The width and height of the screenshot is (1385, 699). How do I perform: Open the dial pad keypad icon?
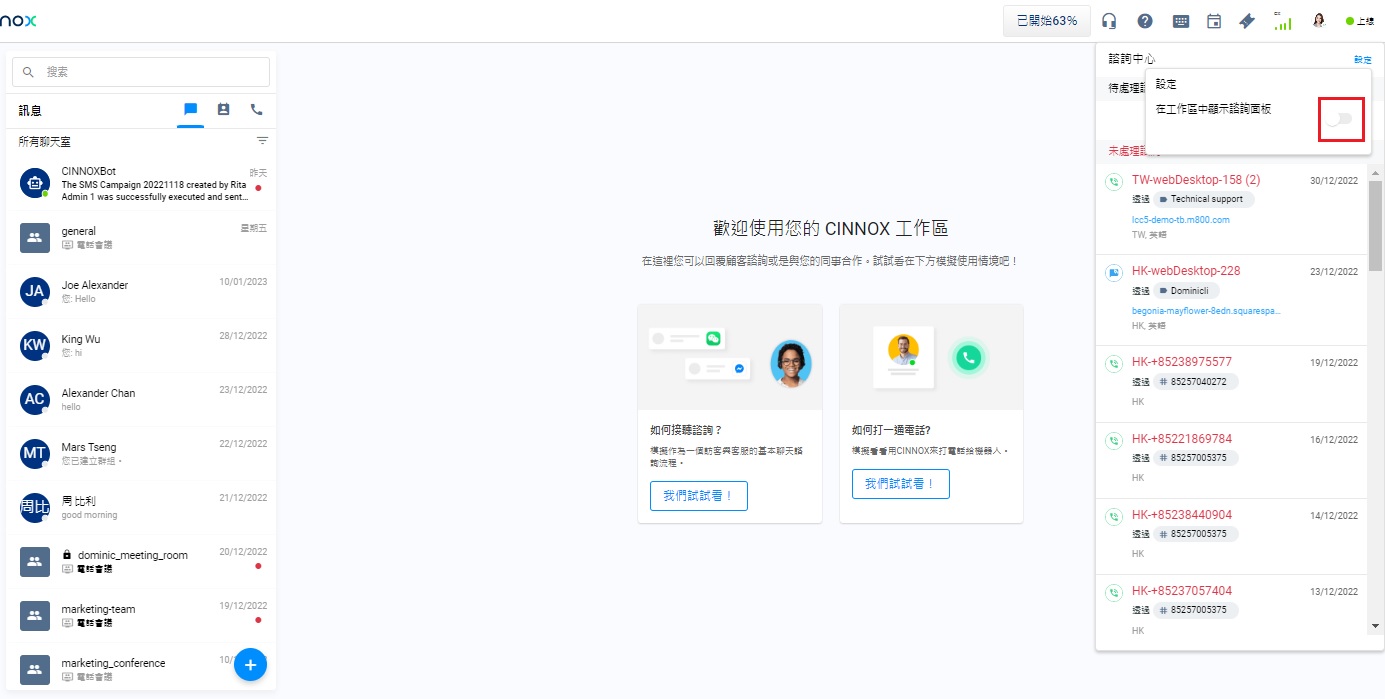tap(1181, 21)
